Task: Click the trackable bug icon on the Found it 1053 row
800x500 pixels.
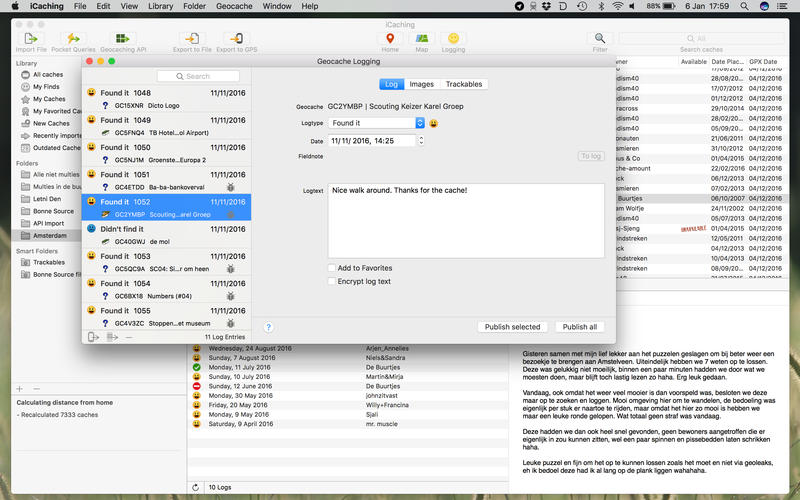Action: (x=231, y=269)
